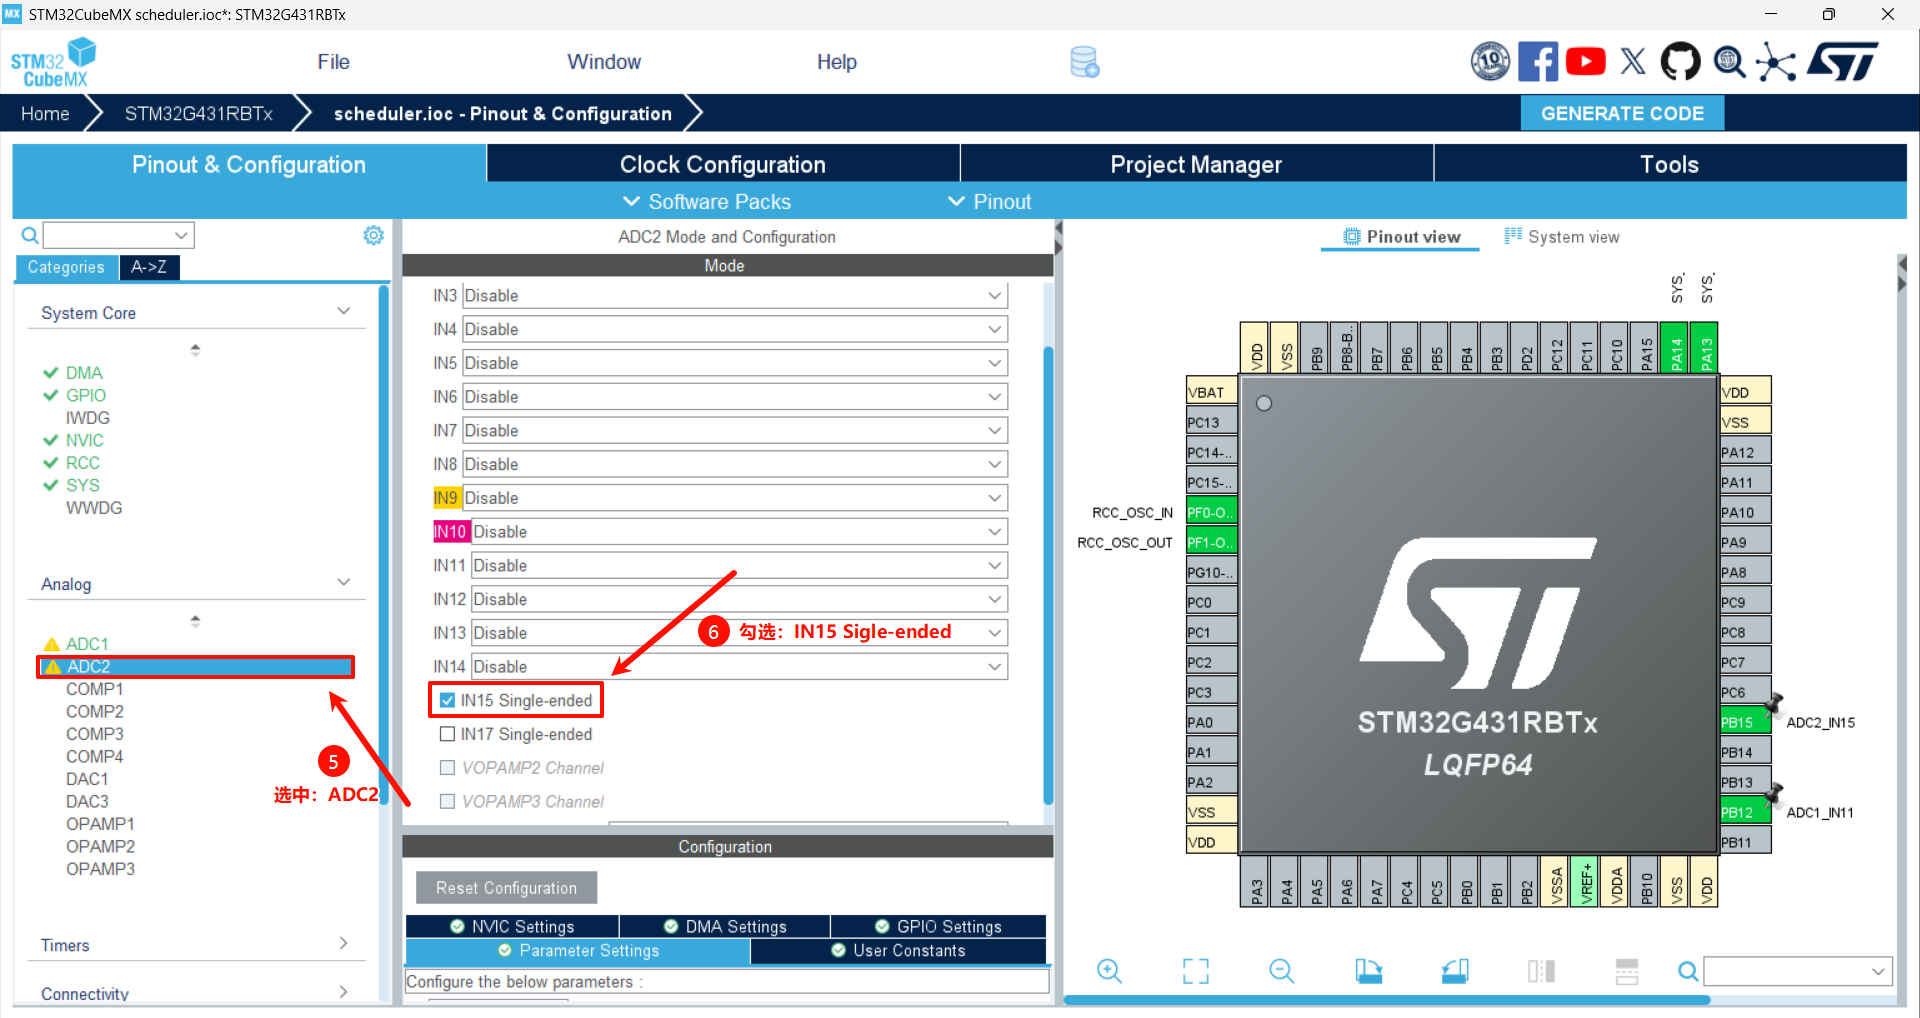Open the Pinout dropdown menu

click(x=990, y=202)
